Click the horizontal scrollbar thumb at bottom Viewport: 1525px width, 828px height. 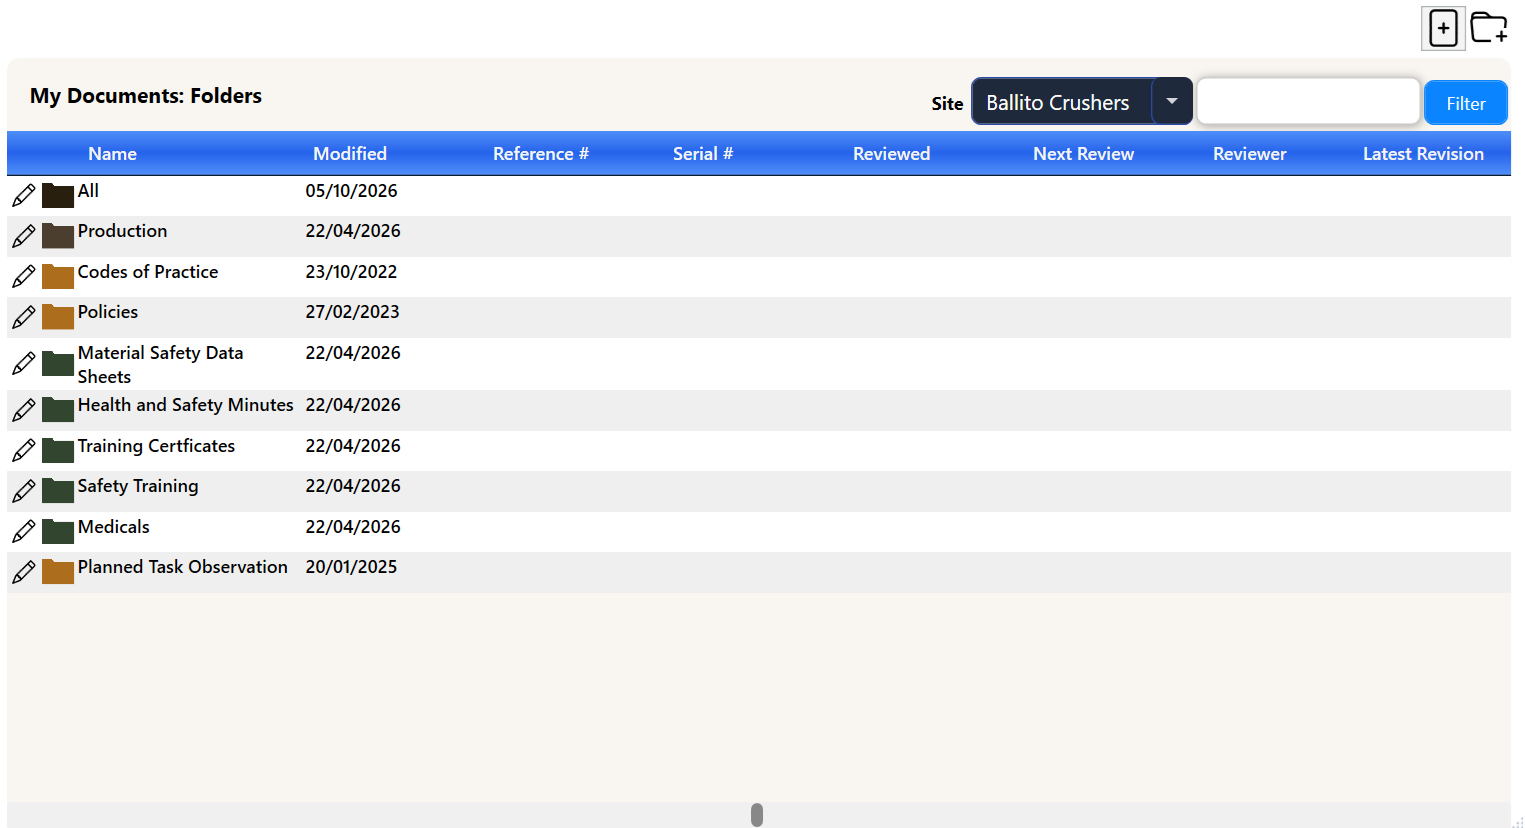coord(757,815)
